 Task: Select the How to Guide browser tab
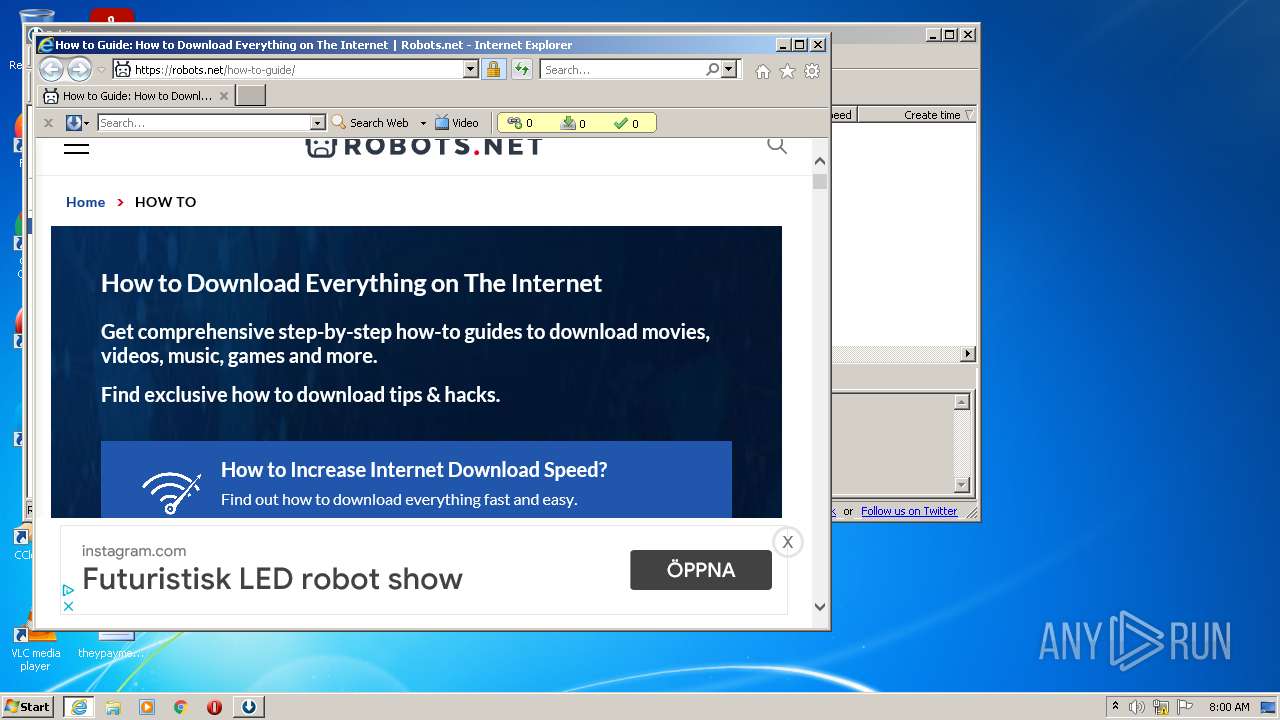point(128,96)
